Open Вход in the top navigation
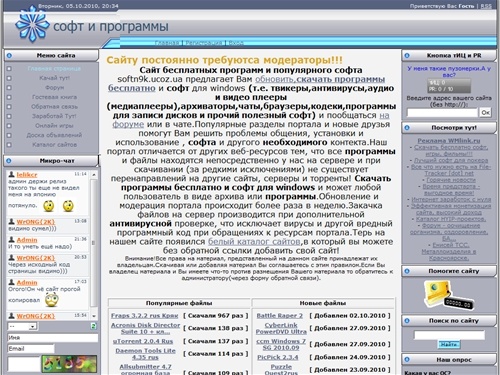500x375 pixels. (236, 43)
